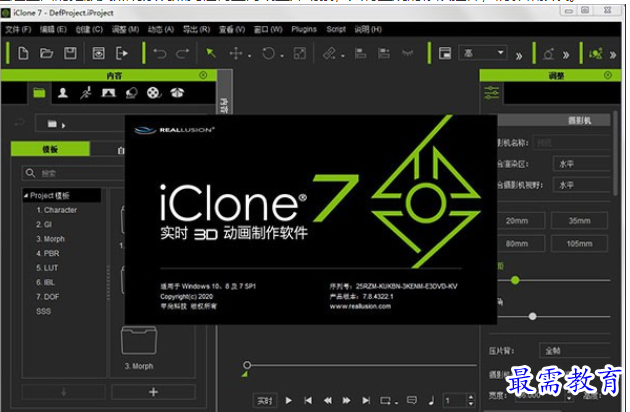Close the Content panel with circle button
The height and width of the screenshot is (412, 630).
coord(203,75)
